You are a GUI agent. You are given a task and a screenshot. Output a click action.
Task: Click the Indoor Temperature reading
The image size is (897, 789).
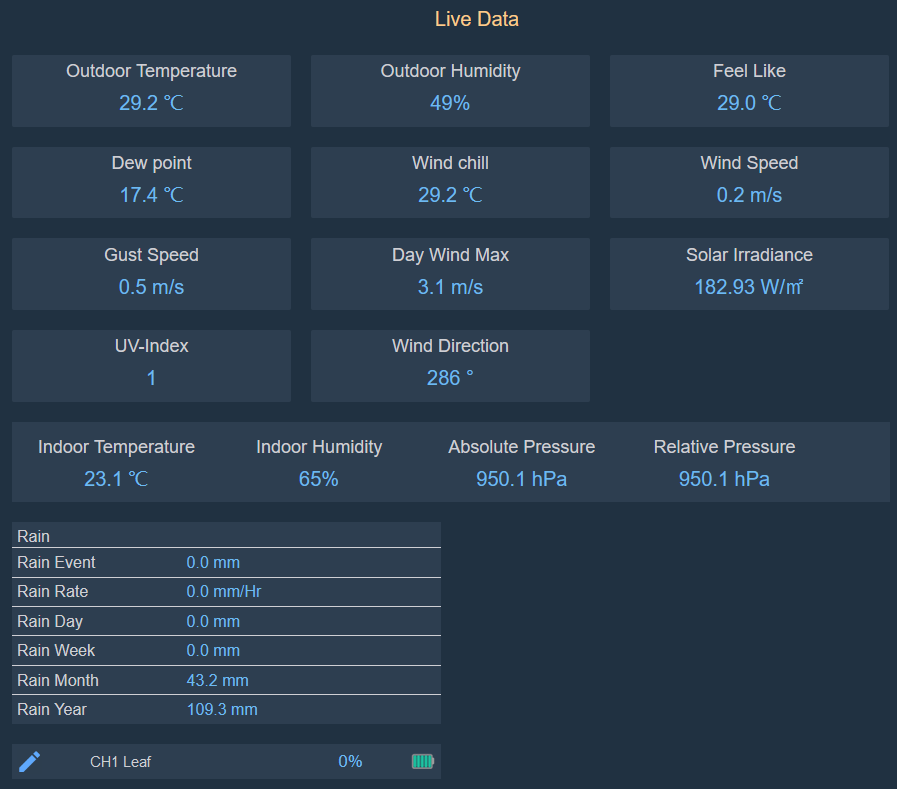coord(116,479)
